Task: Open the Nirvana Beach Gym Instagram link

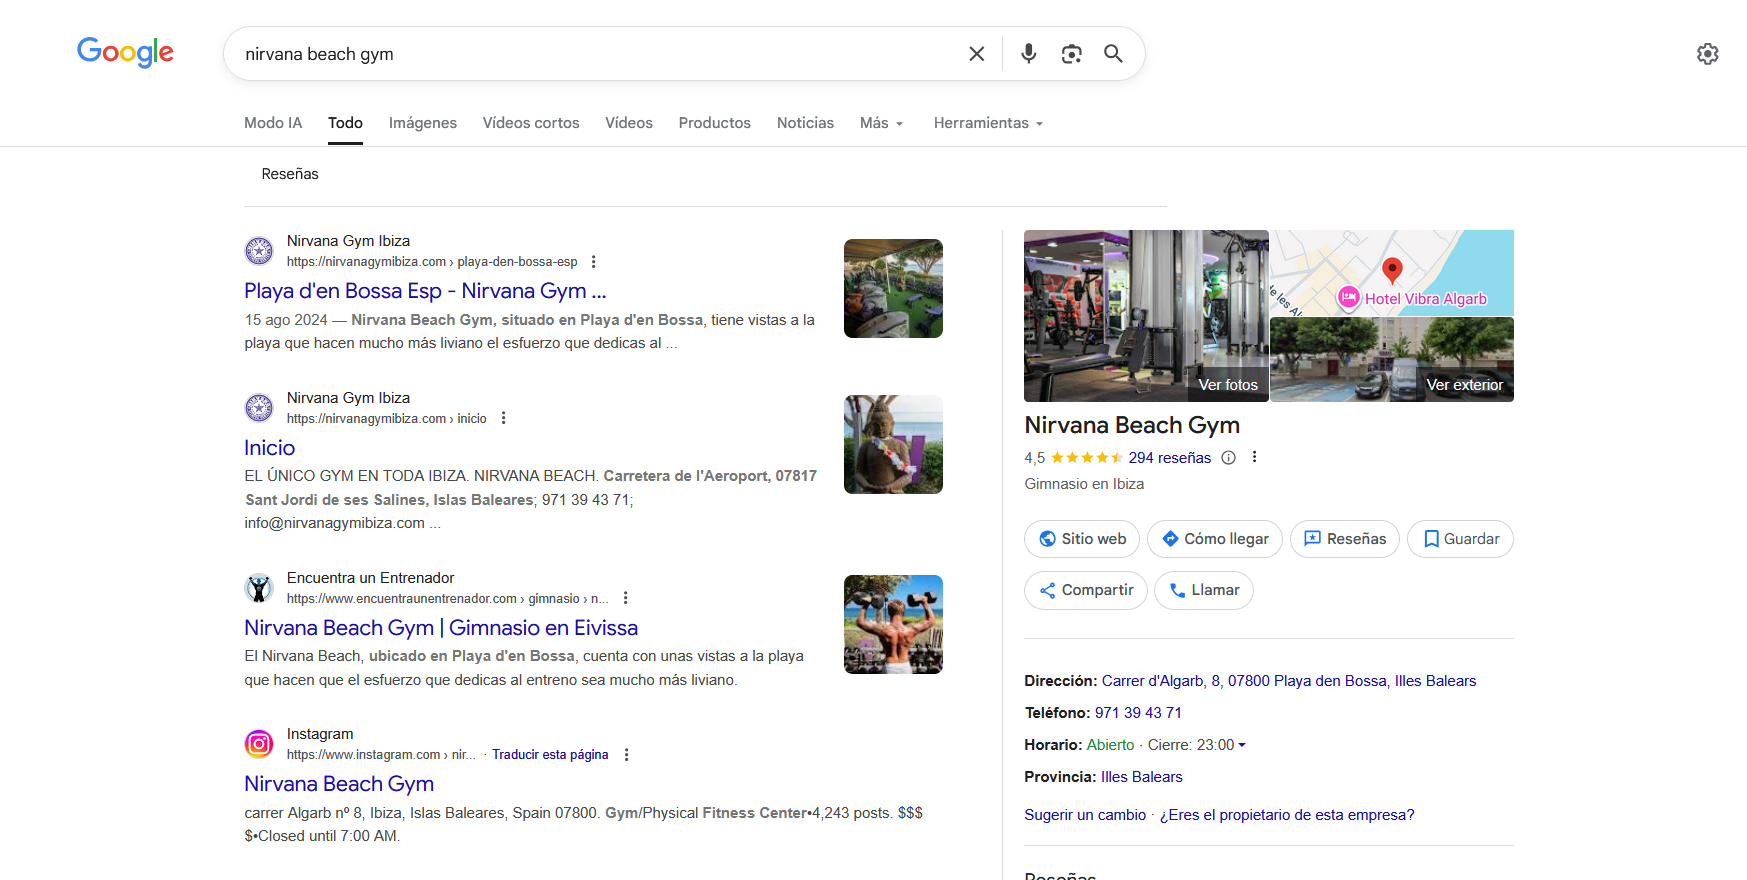Action: pyautogui.click(x=339, y=784)
